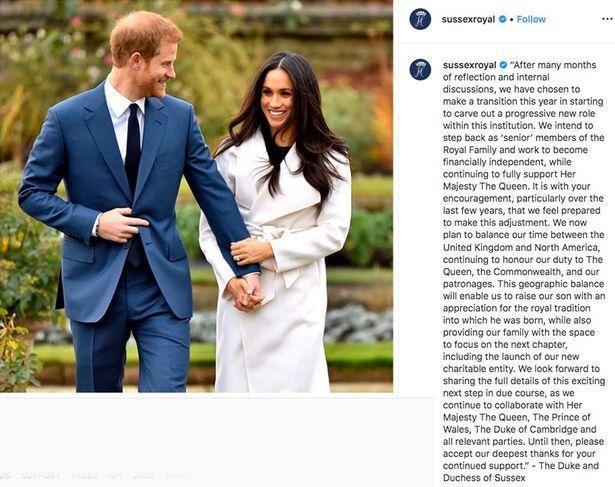Click the partially visible 'US' footer link
This screenshot has height=487, width=615.
tap(5, 475)
